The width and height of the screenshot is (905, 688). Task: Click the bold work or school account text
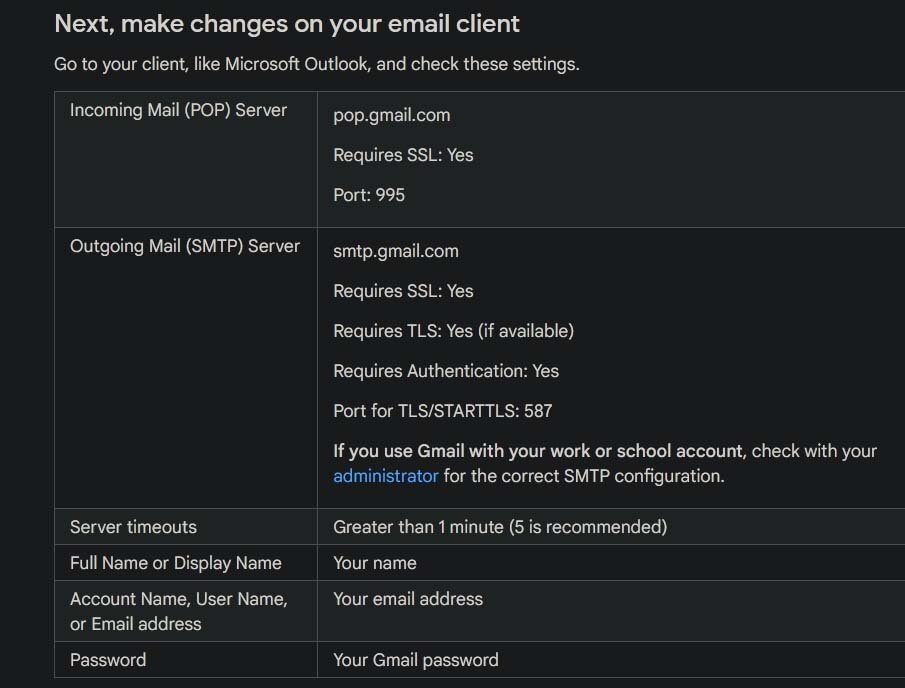pos(539,451)
